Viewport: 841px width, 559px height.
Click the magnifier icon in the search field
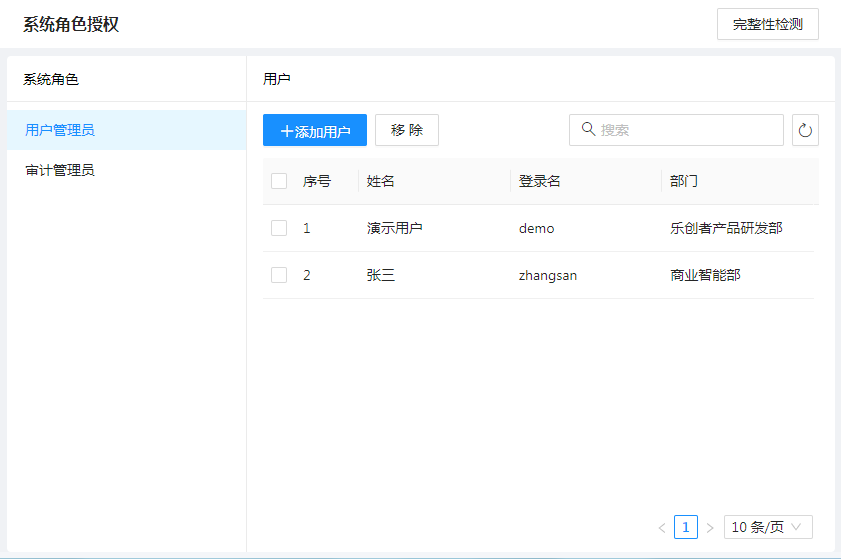(x=588, y=129)
